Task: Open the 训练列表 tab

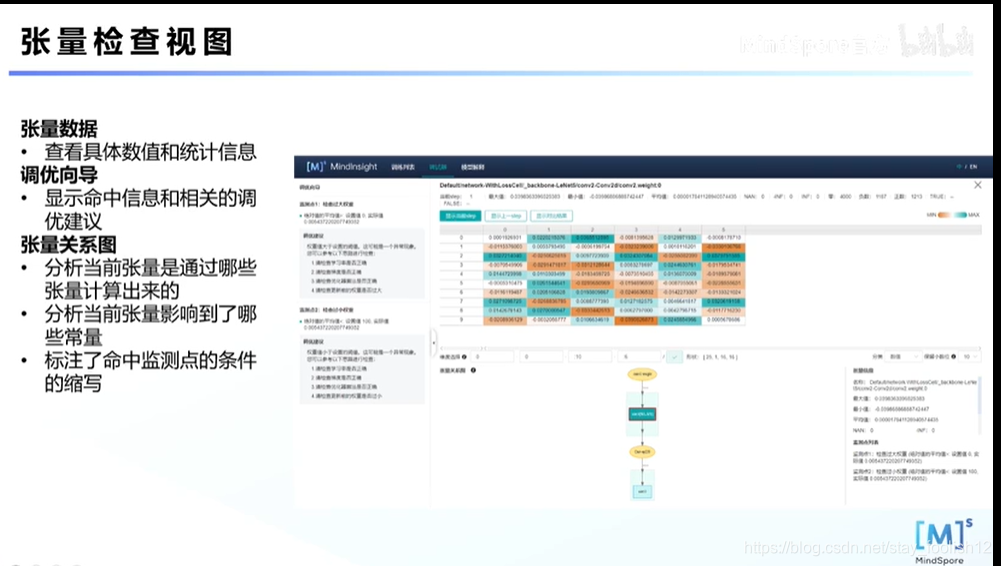Action: click(402, 167)
